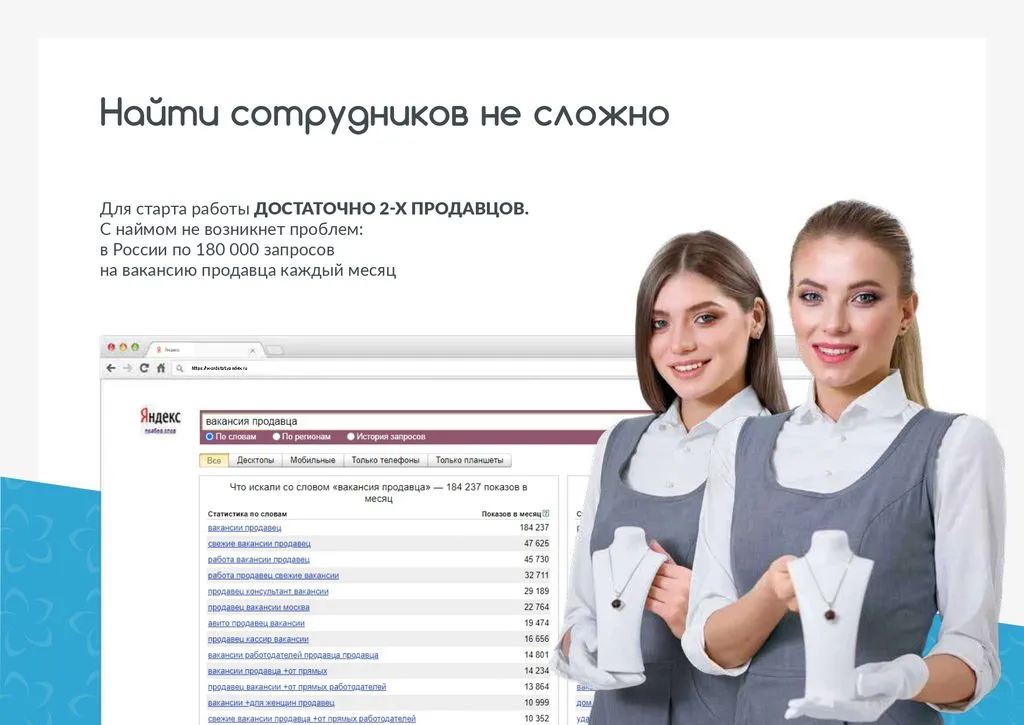Viewport: 1024px width, 725px height.
Task: Close the Яндекс browser tab
Action: 252,350
